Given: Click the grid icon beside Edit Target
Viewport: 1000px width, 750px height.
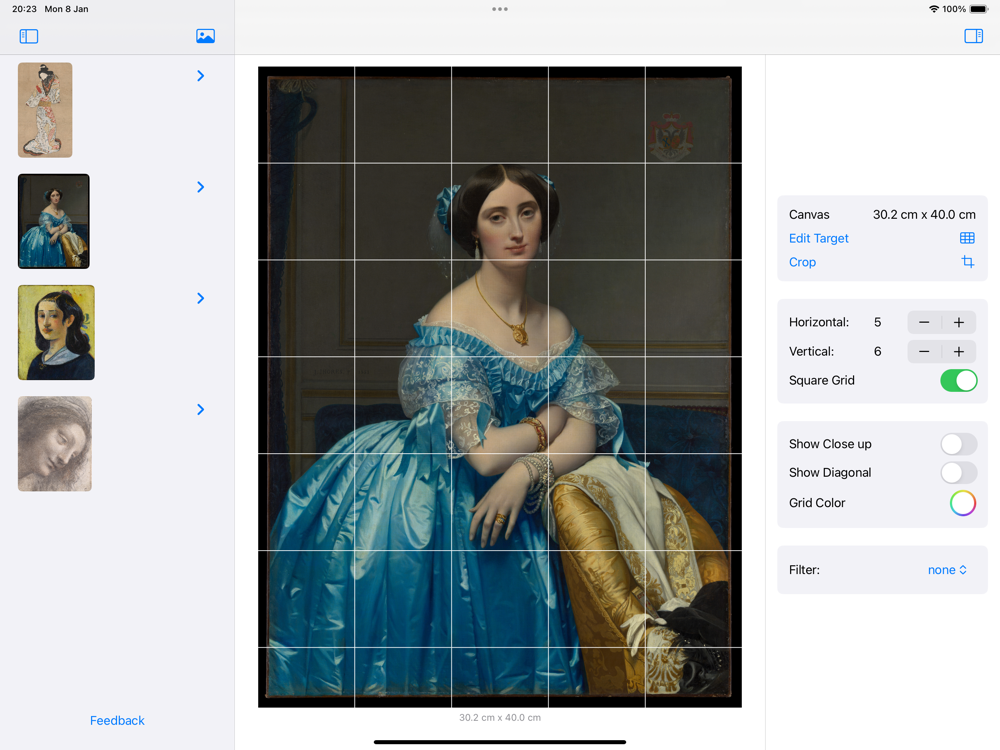Looking at the screenshot, I should click(967, 238).
